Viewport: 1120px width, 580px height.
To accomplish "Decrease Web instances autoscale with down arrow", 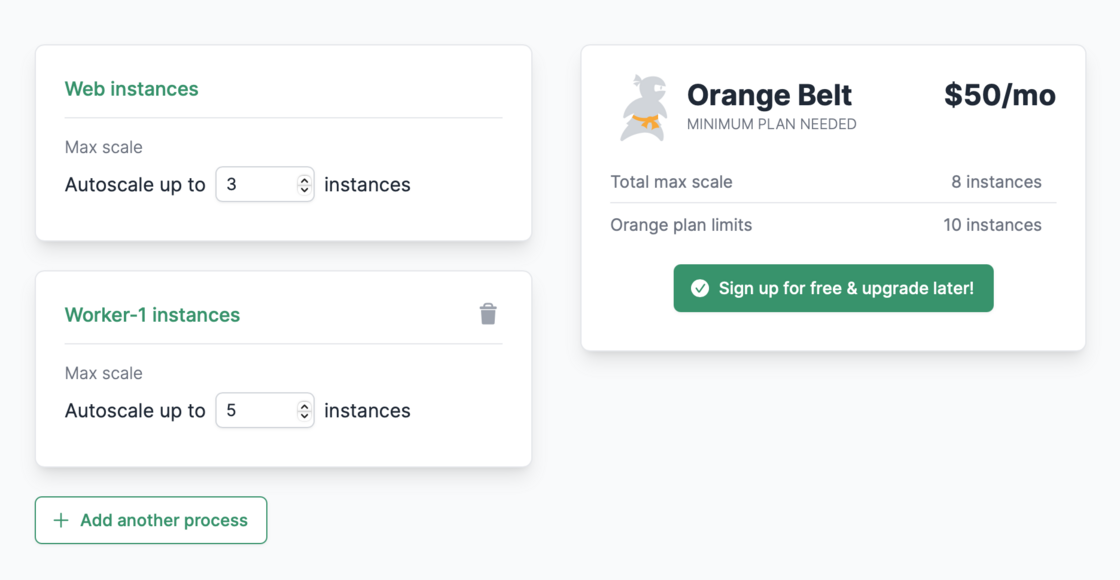I will click(304, 189).
